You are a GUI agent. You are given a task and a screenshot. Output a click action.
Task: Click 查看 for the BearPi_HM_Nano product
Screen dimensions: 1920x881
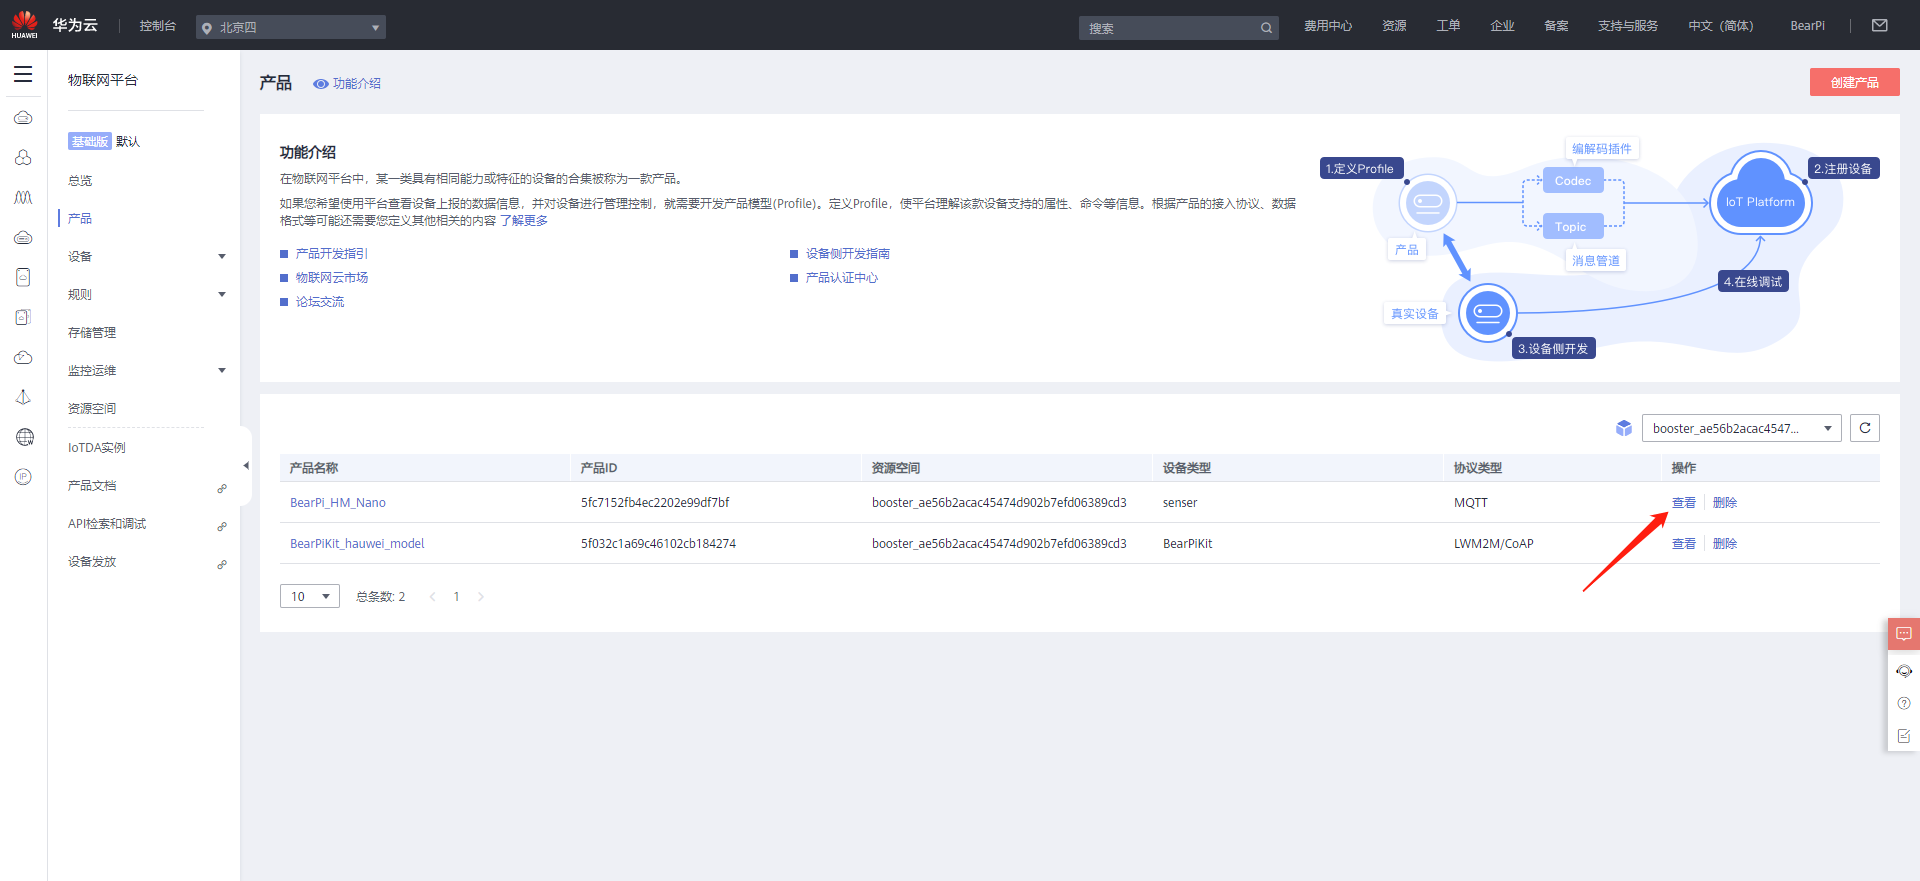click(1683, 503)
